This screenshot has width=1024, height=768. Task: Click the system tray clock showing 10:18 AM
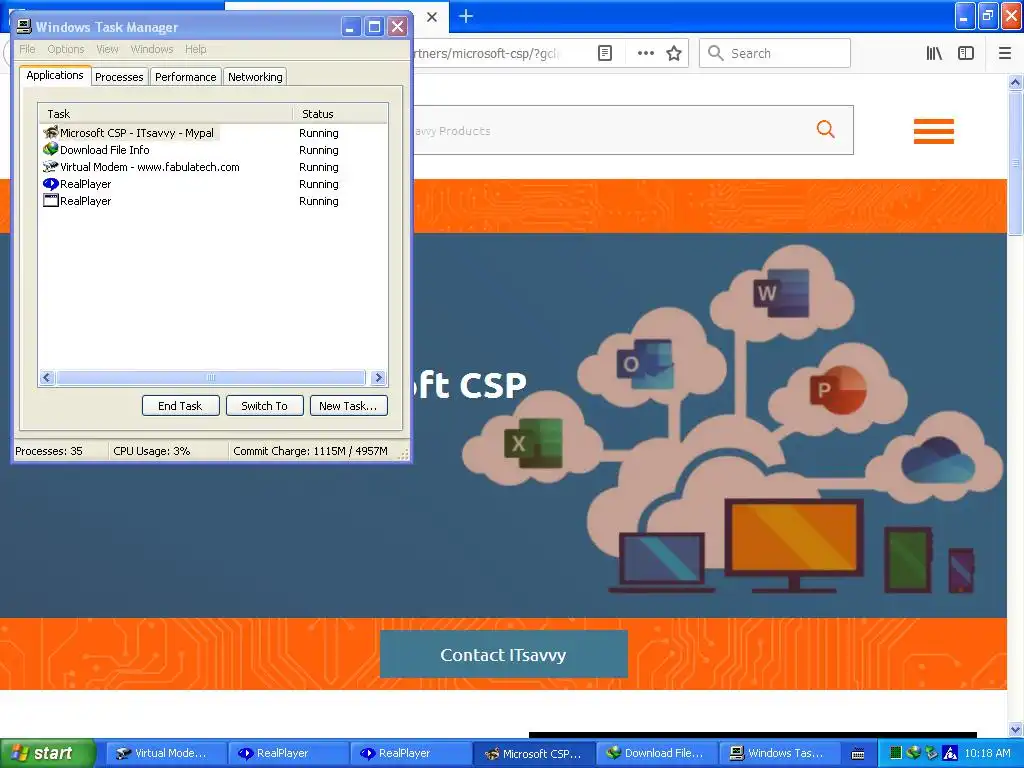tap(987, 753)
